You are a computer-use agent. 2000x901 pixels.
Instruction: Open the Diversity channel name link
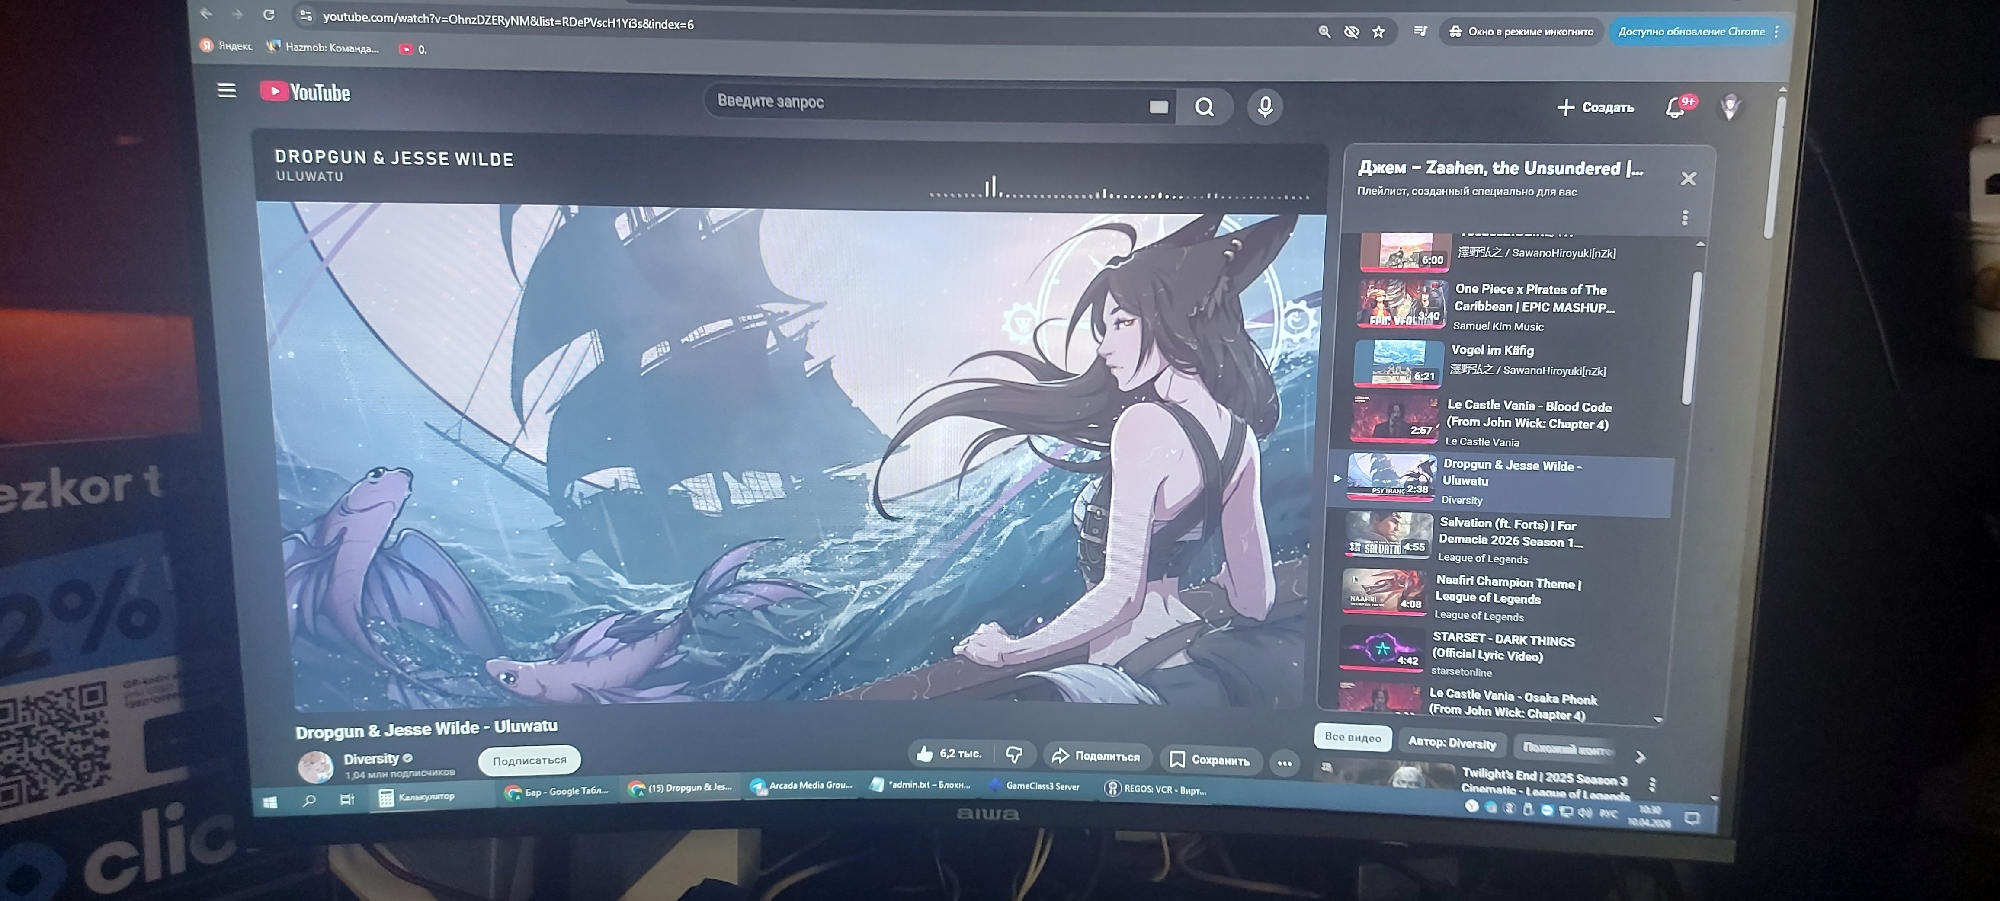(x=371, y=759)
